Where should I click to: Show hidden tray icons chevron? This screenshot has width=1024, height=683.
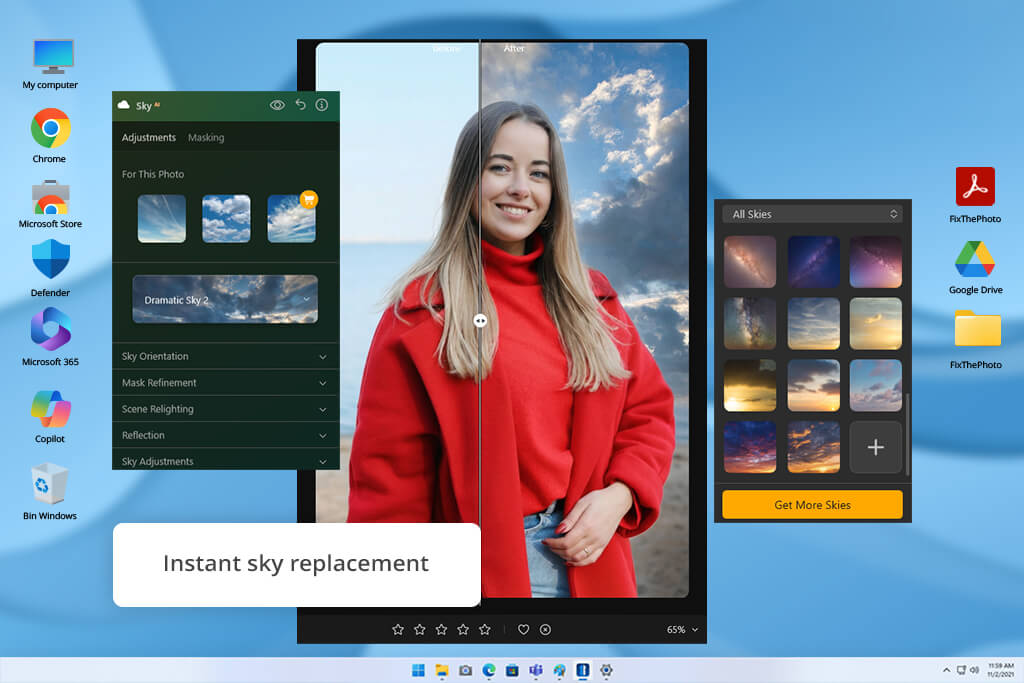946,670
